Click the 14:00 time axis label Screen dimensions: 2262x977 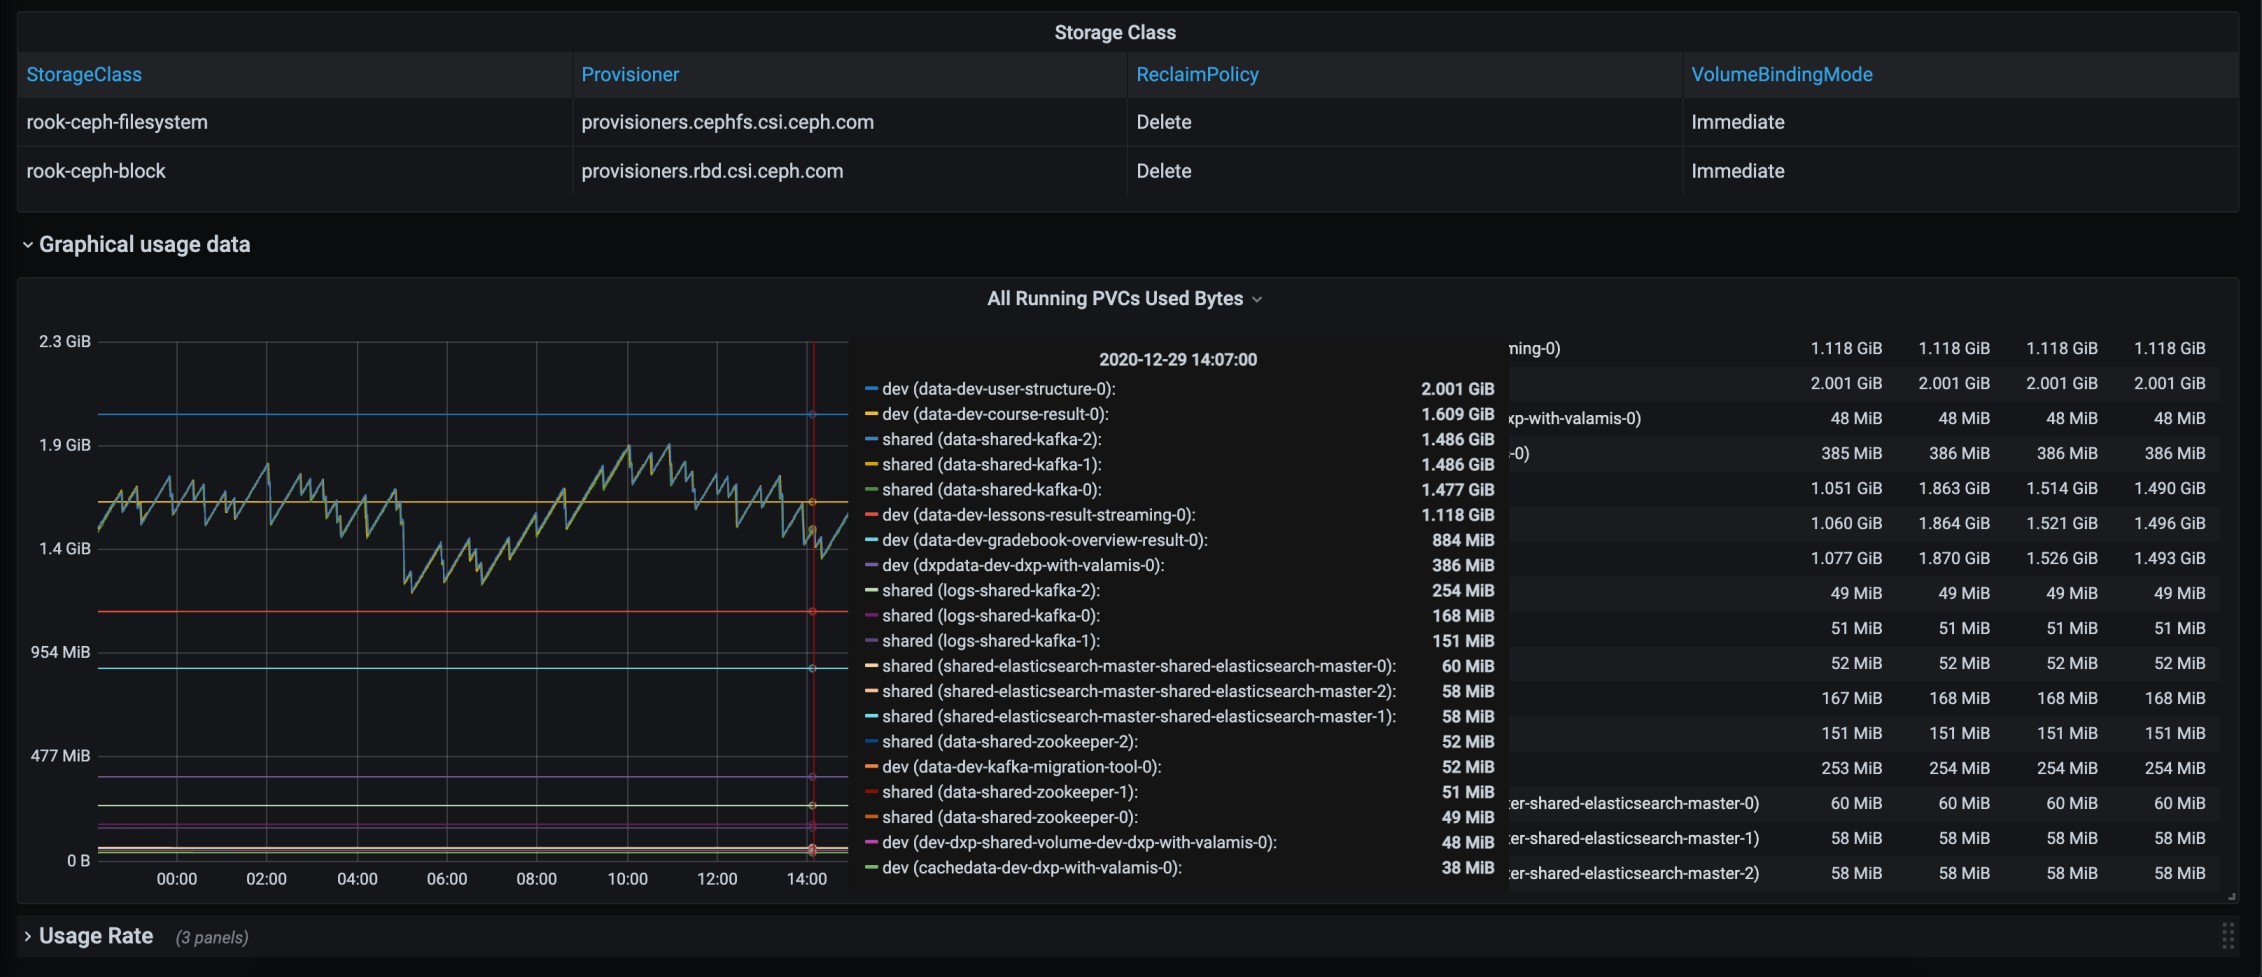[806, 879]
